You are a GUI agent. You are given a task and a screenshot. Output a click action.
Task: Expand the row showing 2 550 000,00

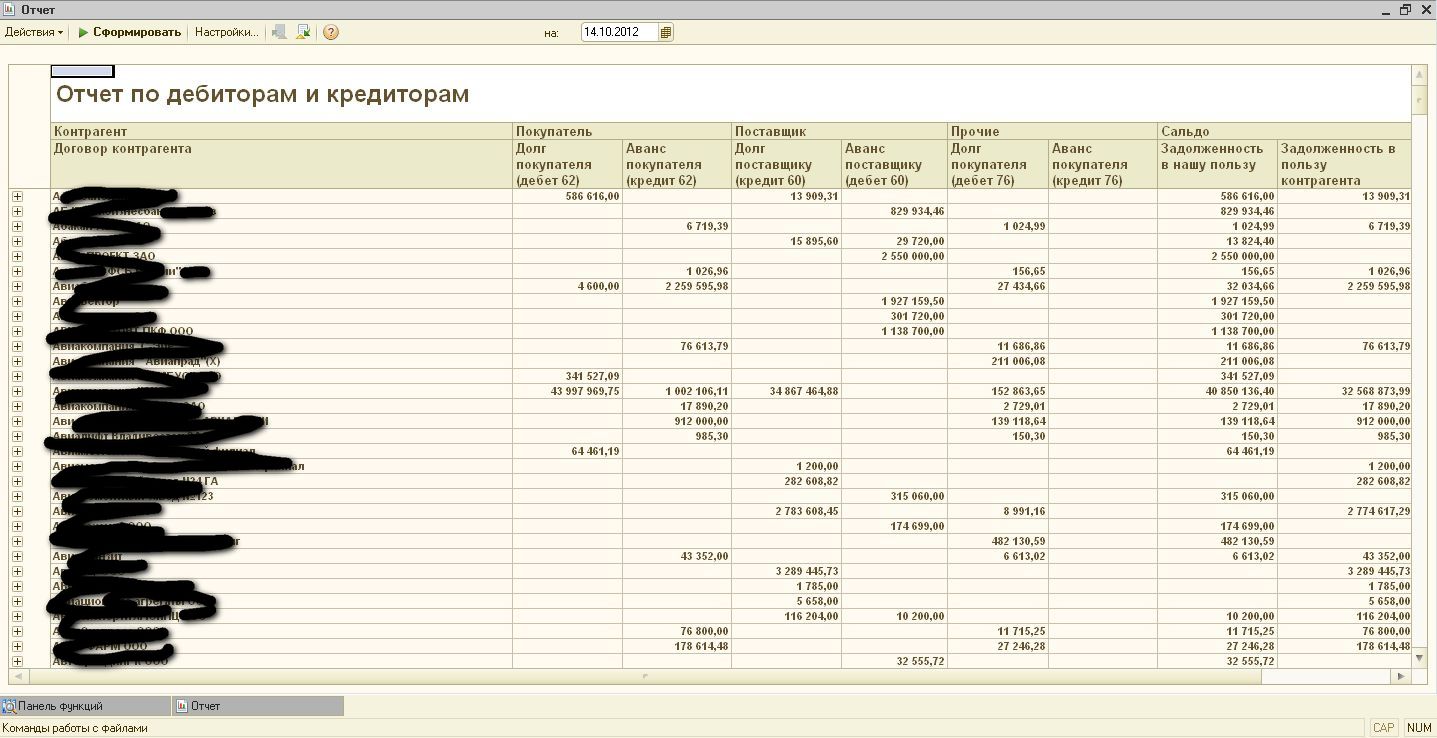17,256
